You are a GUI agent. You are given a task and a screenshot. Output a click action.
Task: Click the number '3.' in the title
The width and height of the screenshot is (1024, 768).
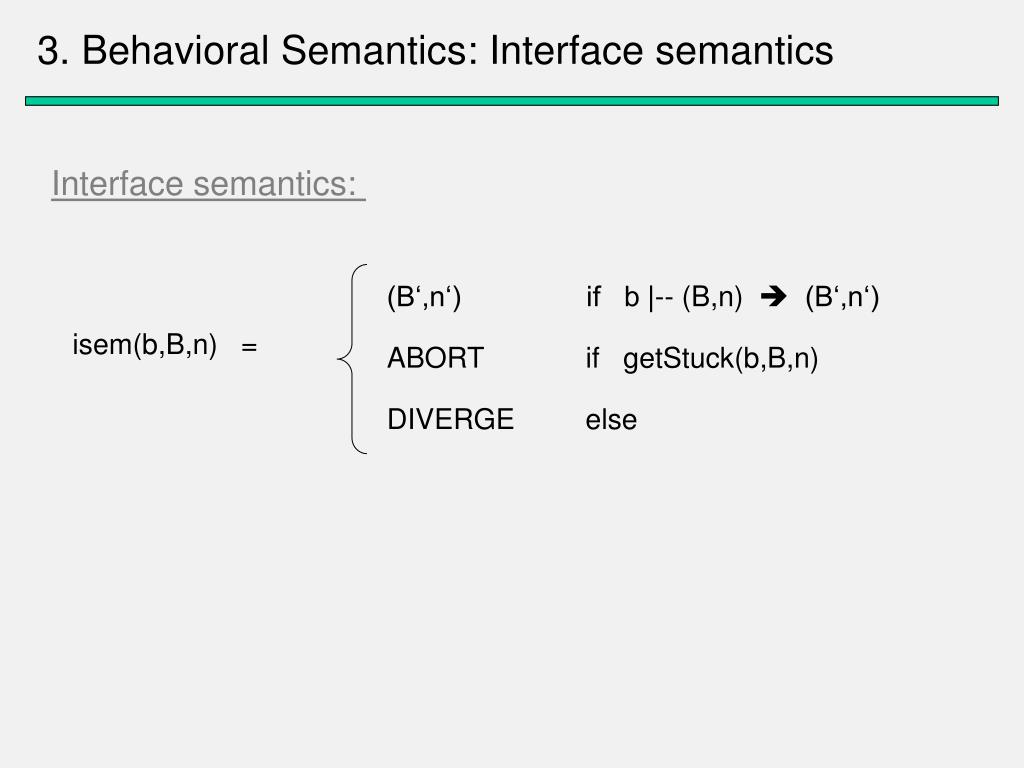(x=54, y=50)
